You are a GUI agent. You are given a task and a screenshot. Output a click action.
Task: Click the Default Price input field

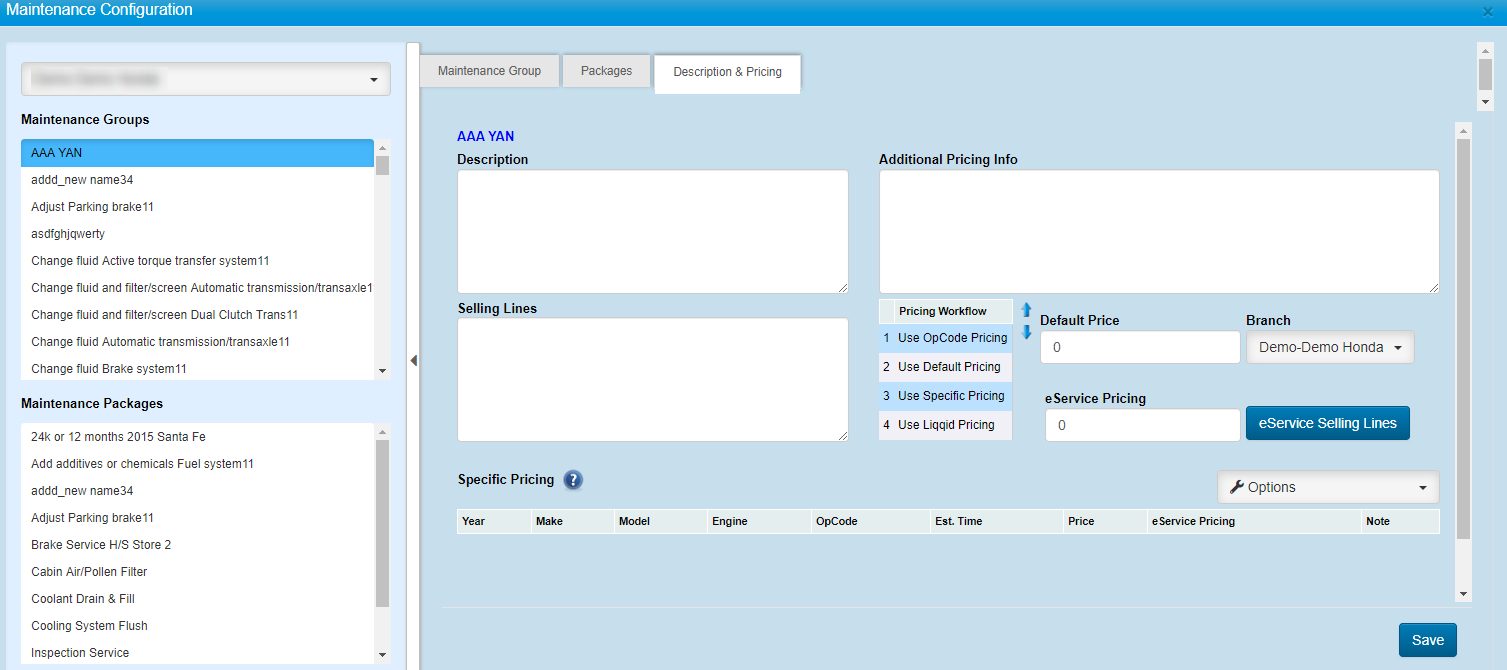point(1140,347)
